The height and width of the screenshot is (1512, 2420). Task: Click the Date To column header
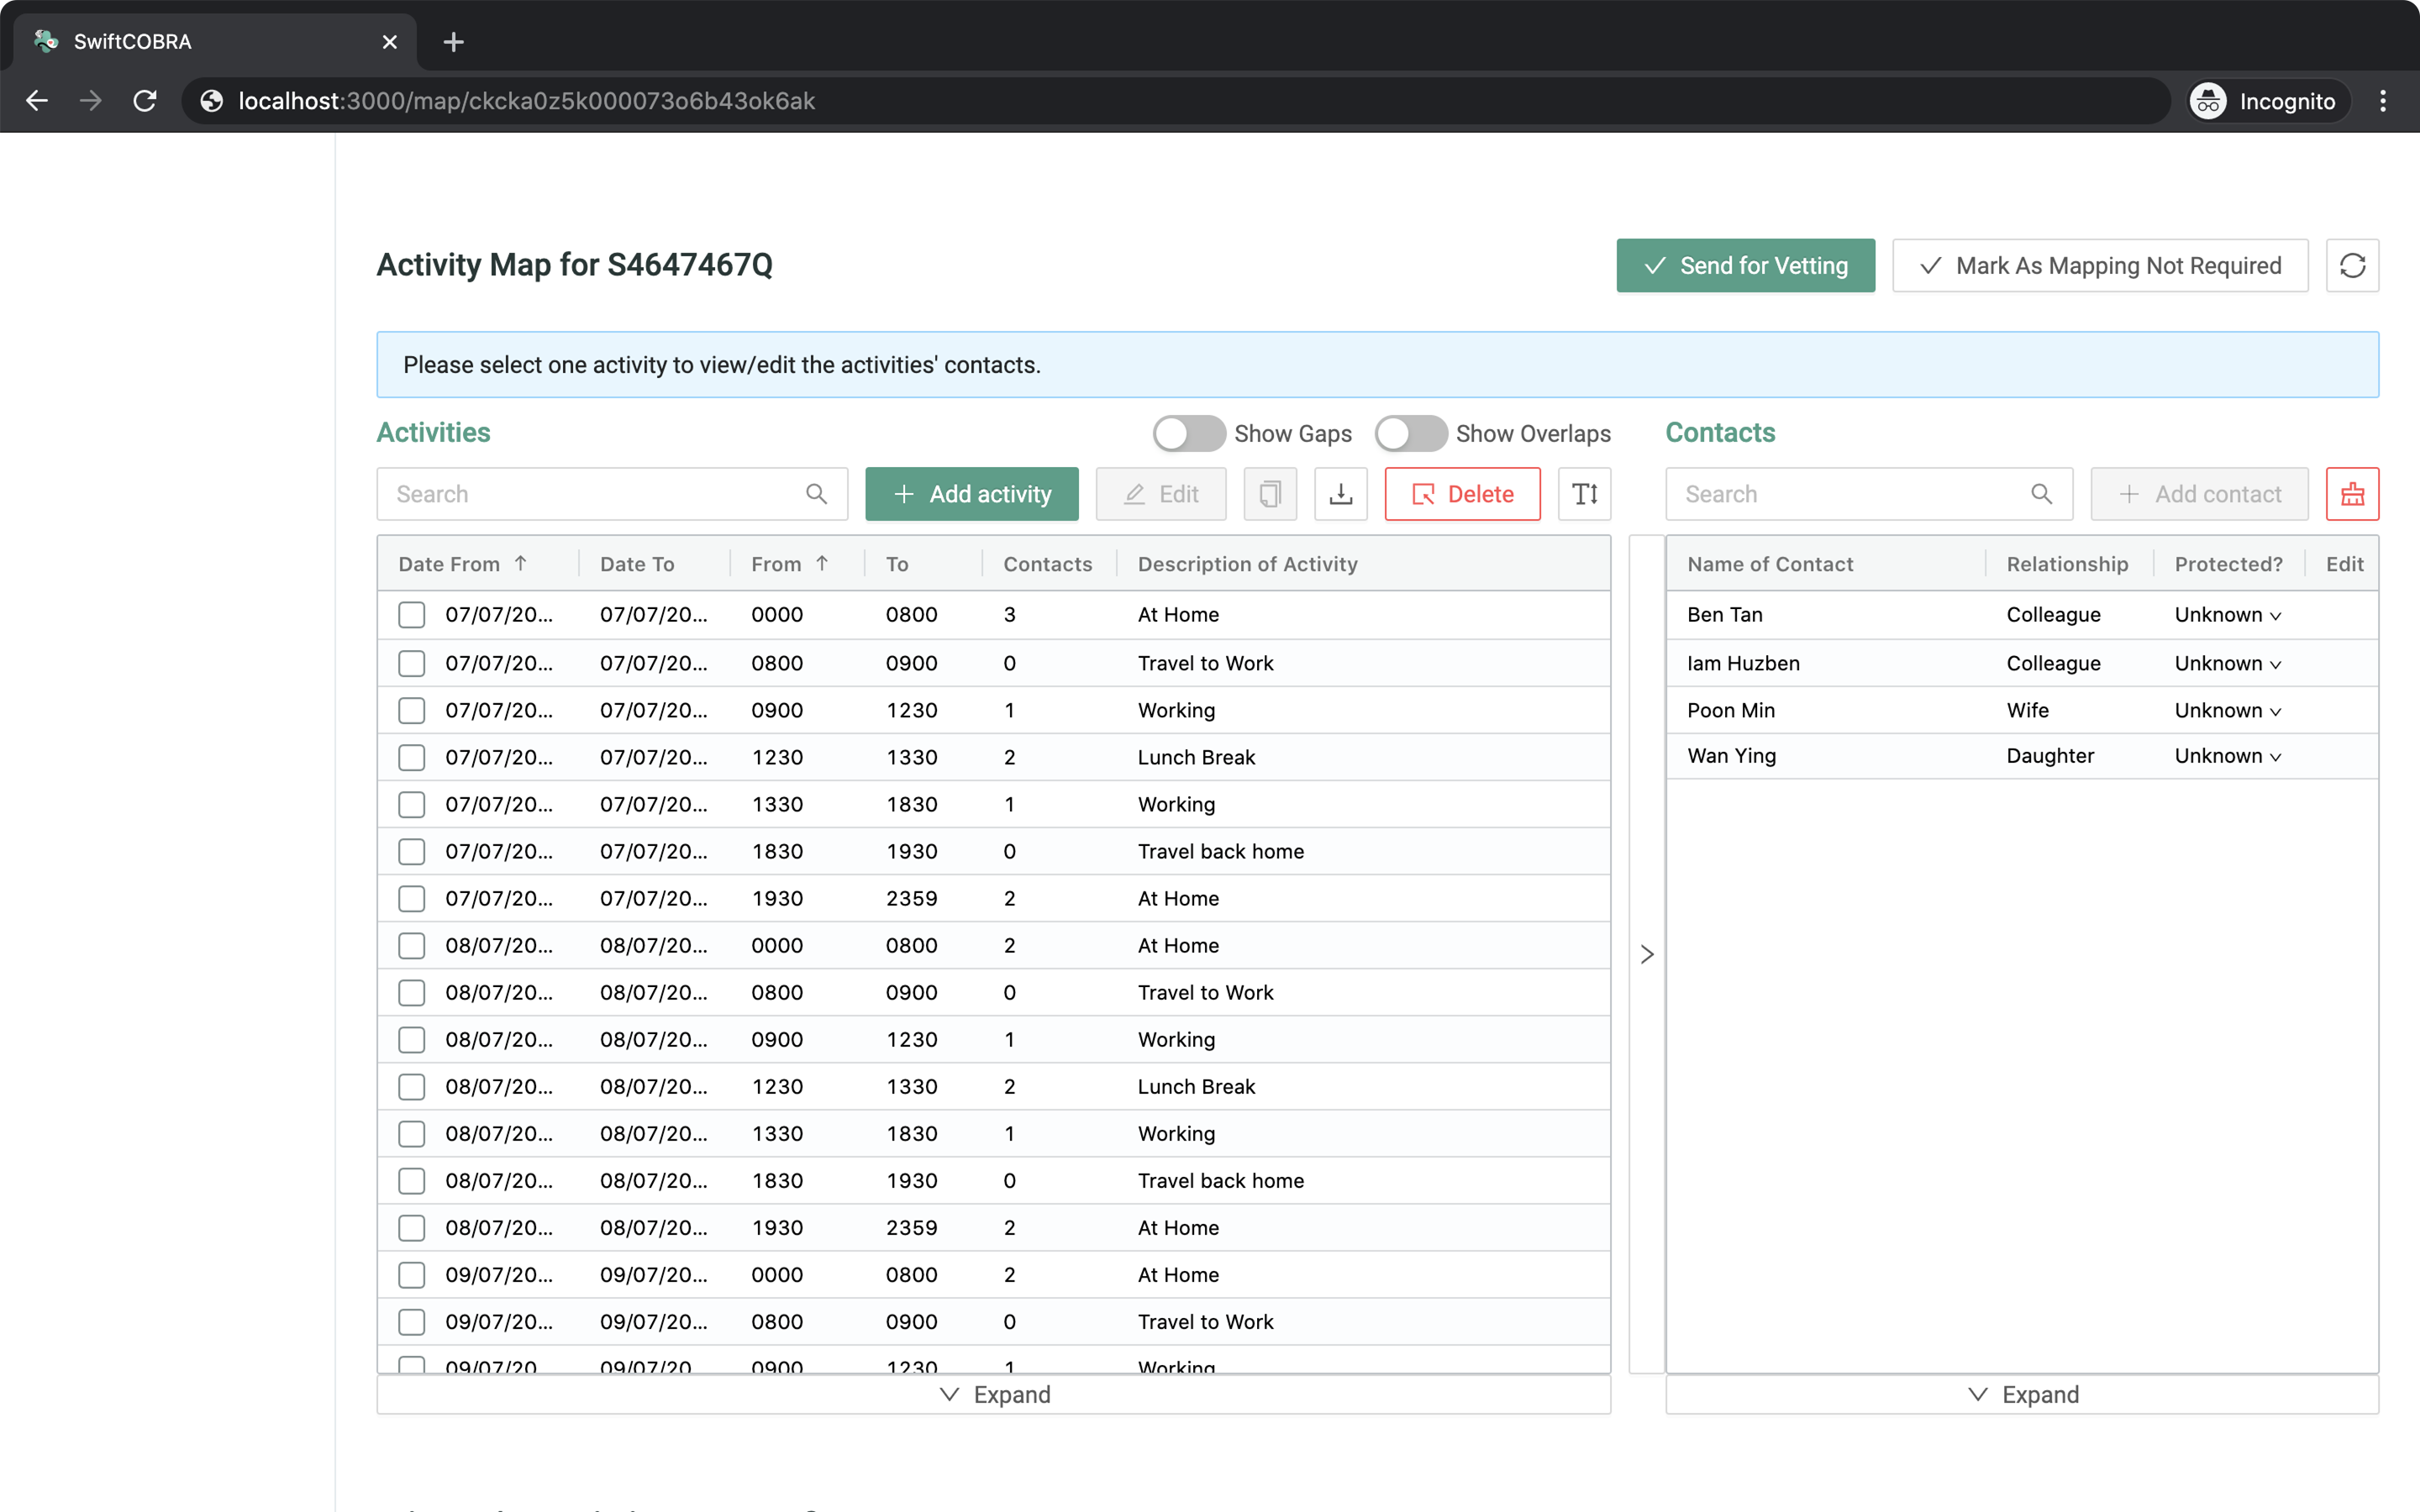(x=637, y=564)
